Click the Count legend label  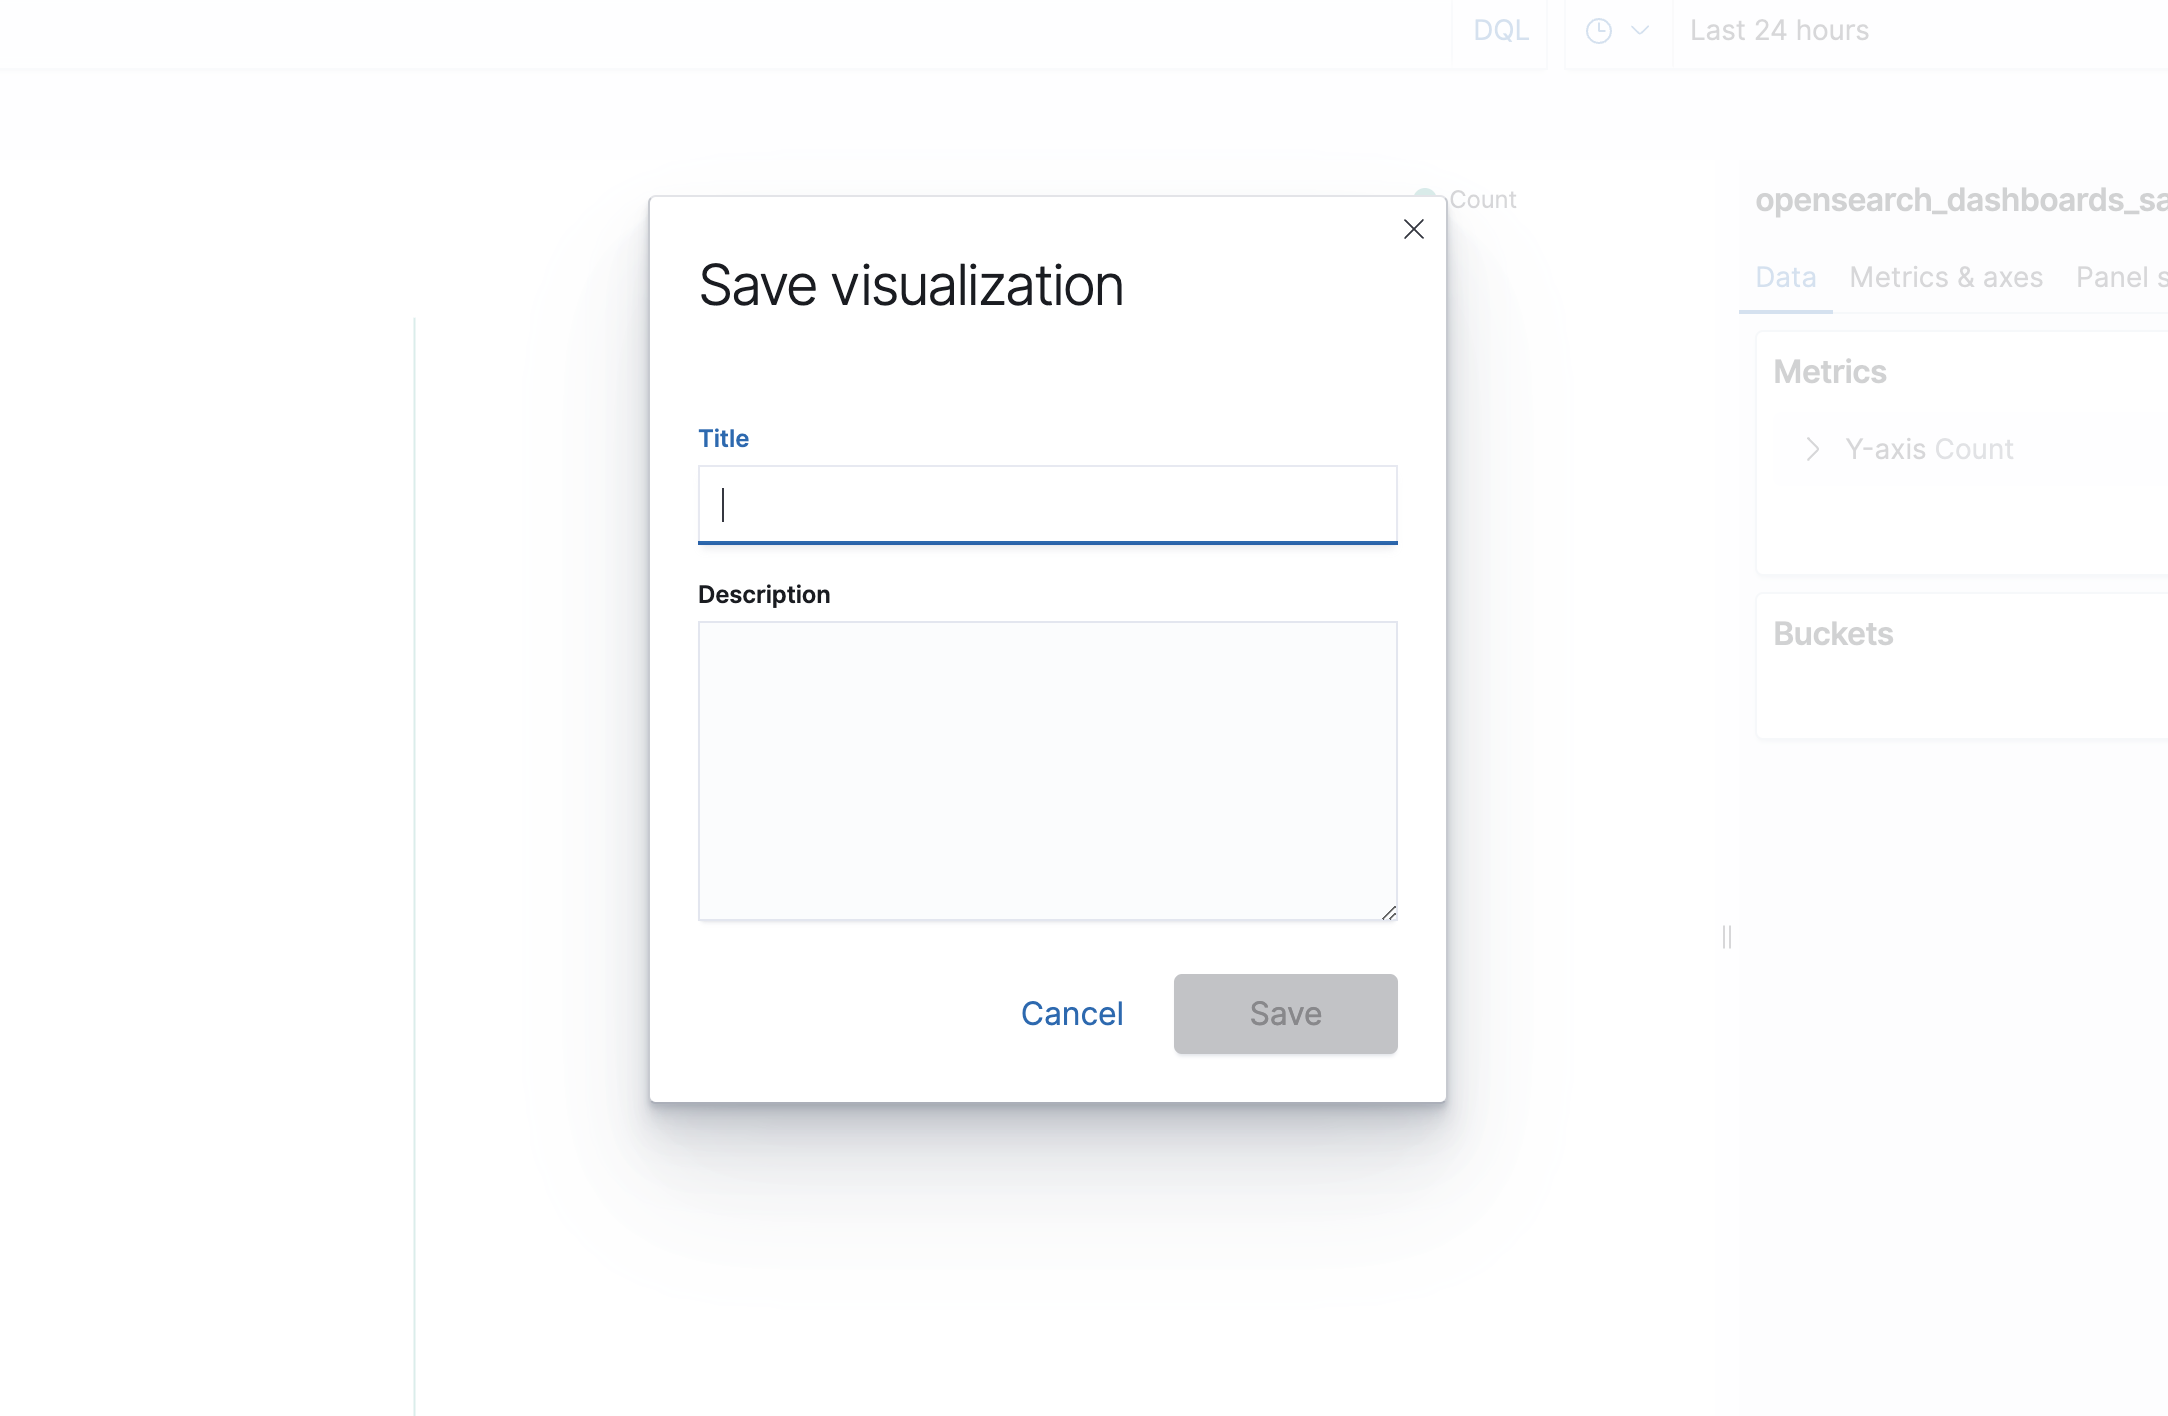click(1484, 199)
